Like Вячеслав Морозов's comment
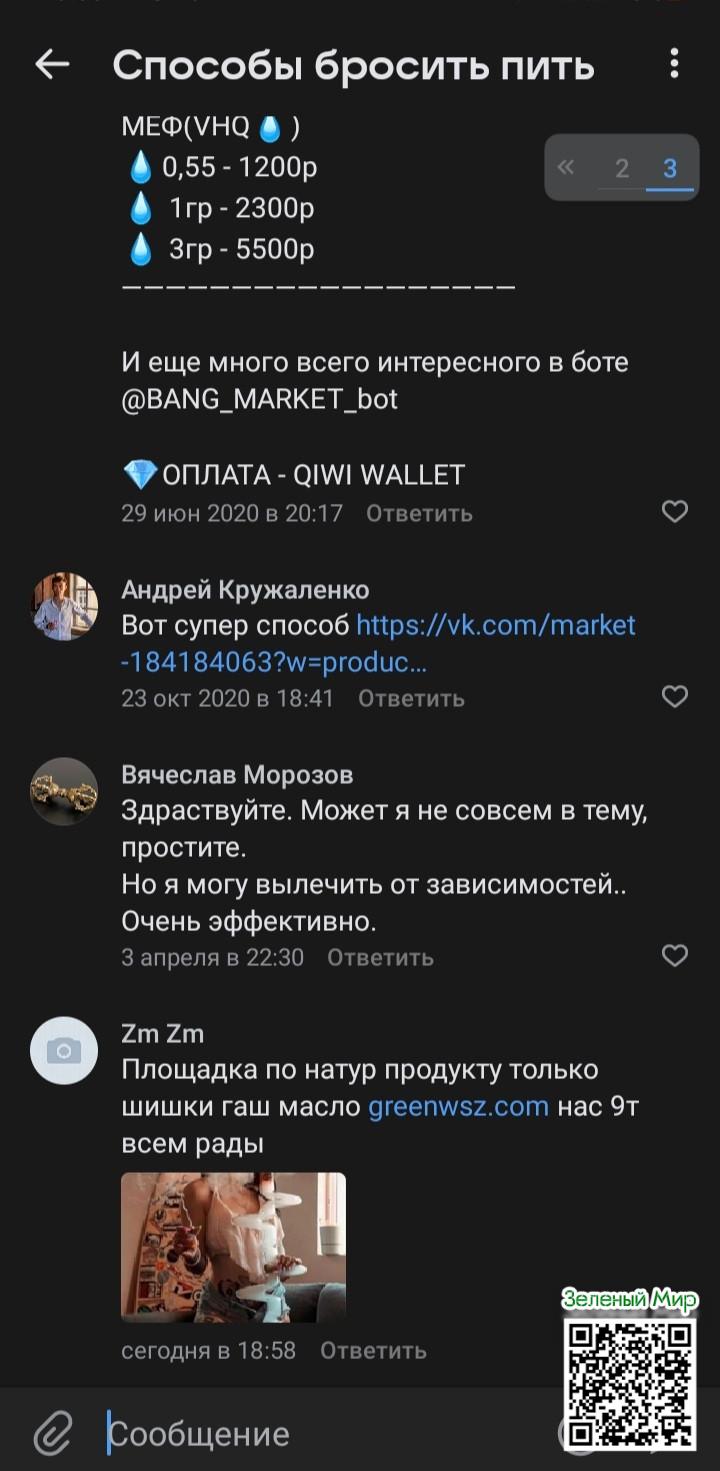Viewport: 720px width, 1471px height. 675,956
